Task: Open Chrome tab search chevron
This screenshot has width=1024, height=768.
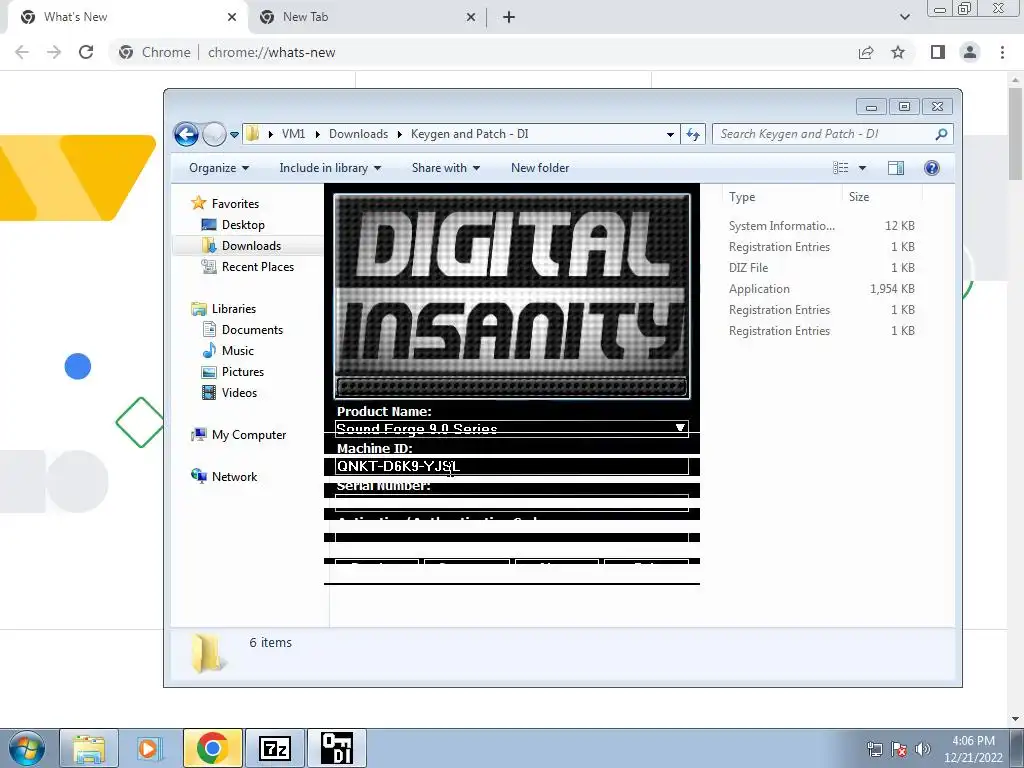Action: [904, 17]
